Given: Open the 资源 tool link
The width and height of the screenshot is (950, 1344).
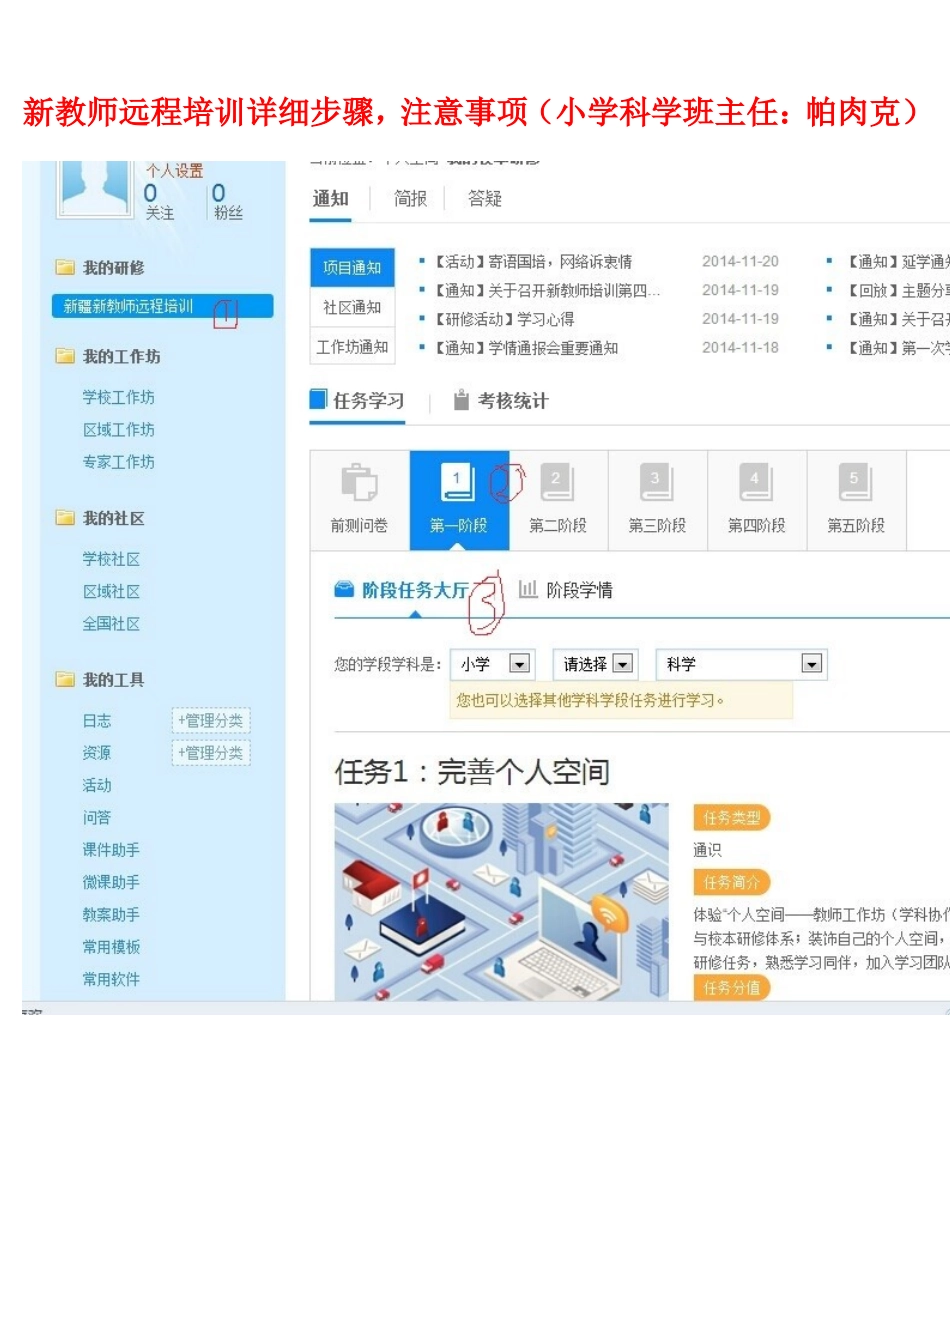Looking at the screenshot, I should pos(97,752).
